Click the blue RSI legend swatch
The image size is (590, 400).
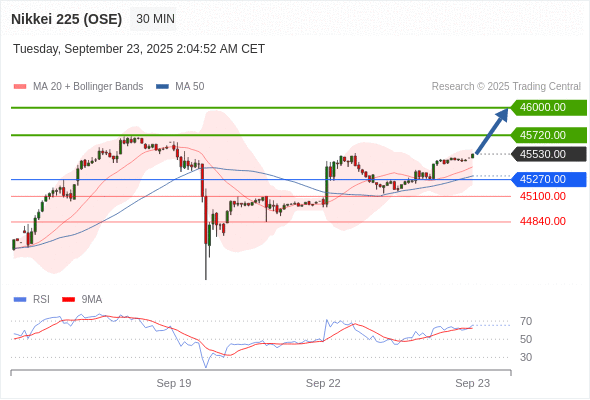tap(20, 300)
